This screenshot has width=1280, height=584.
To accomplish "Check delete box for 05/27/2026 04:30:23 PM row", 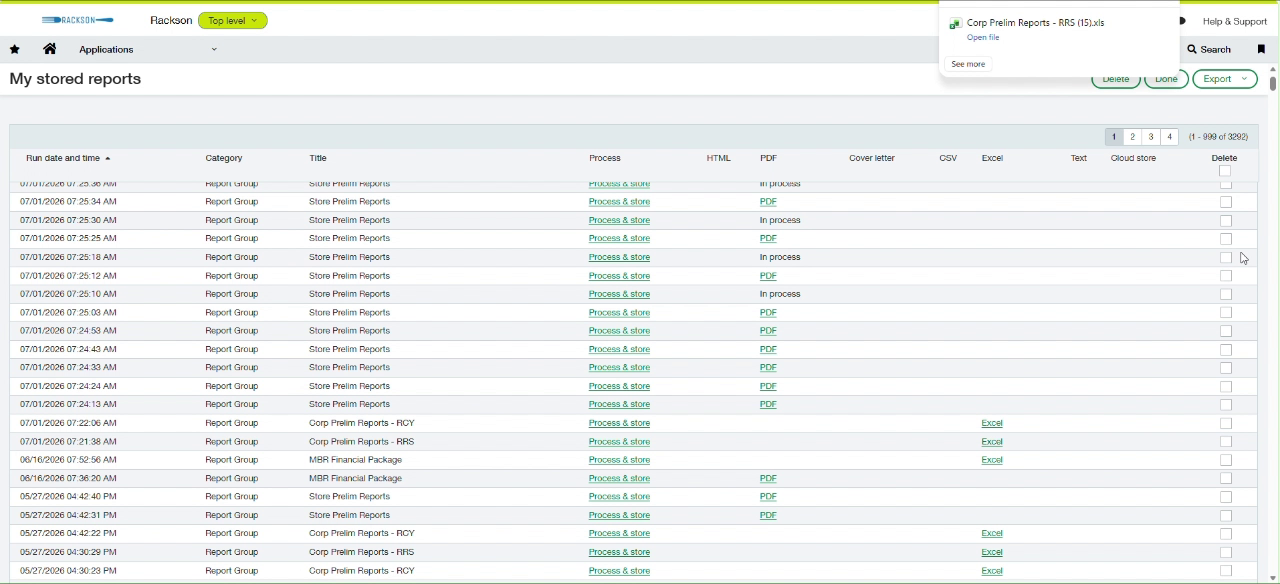I will point(1226,571).
